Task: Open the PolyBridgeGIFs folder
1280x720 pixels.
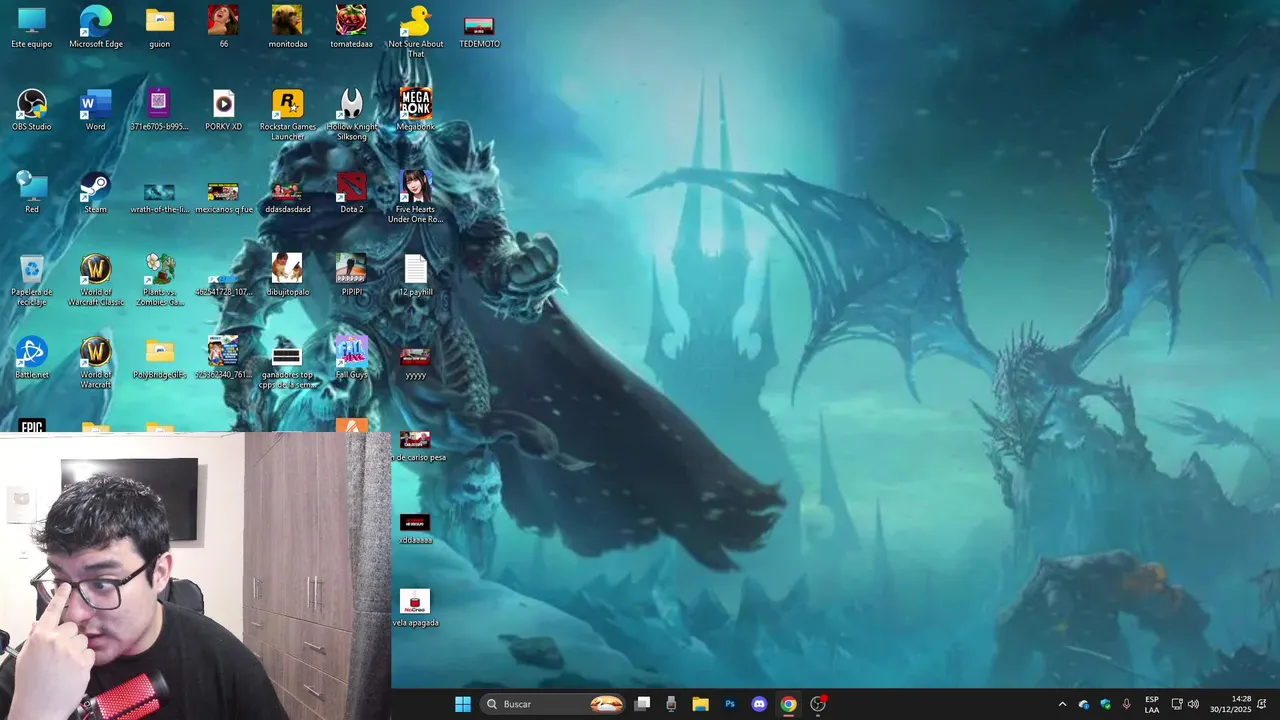Action: tap(159, 358)
